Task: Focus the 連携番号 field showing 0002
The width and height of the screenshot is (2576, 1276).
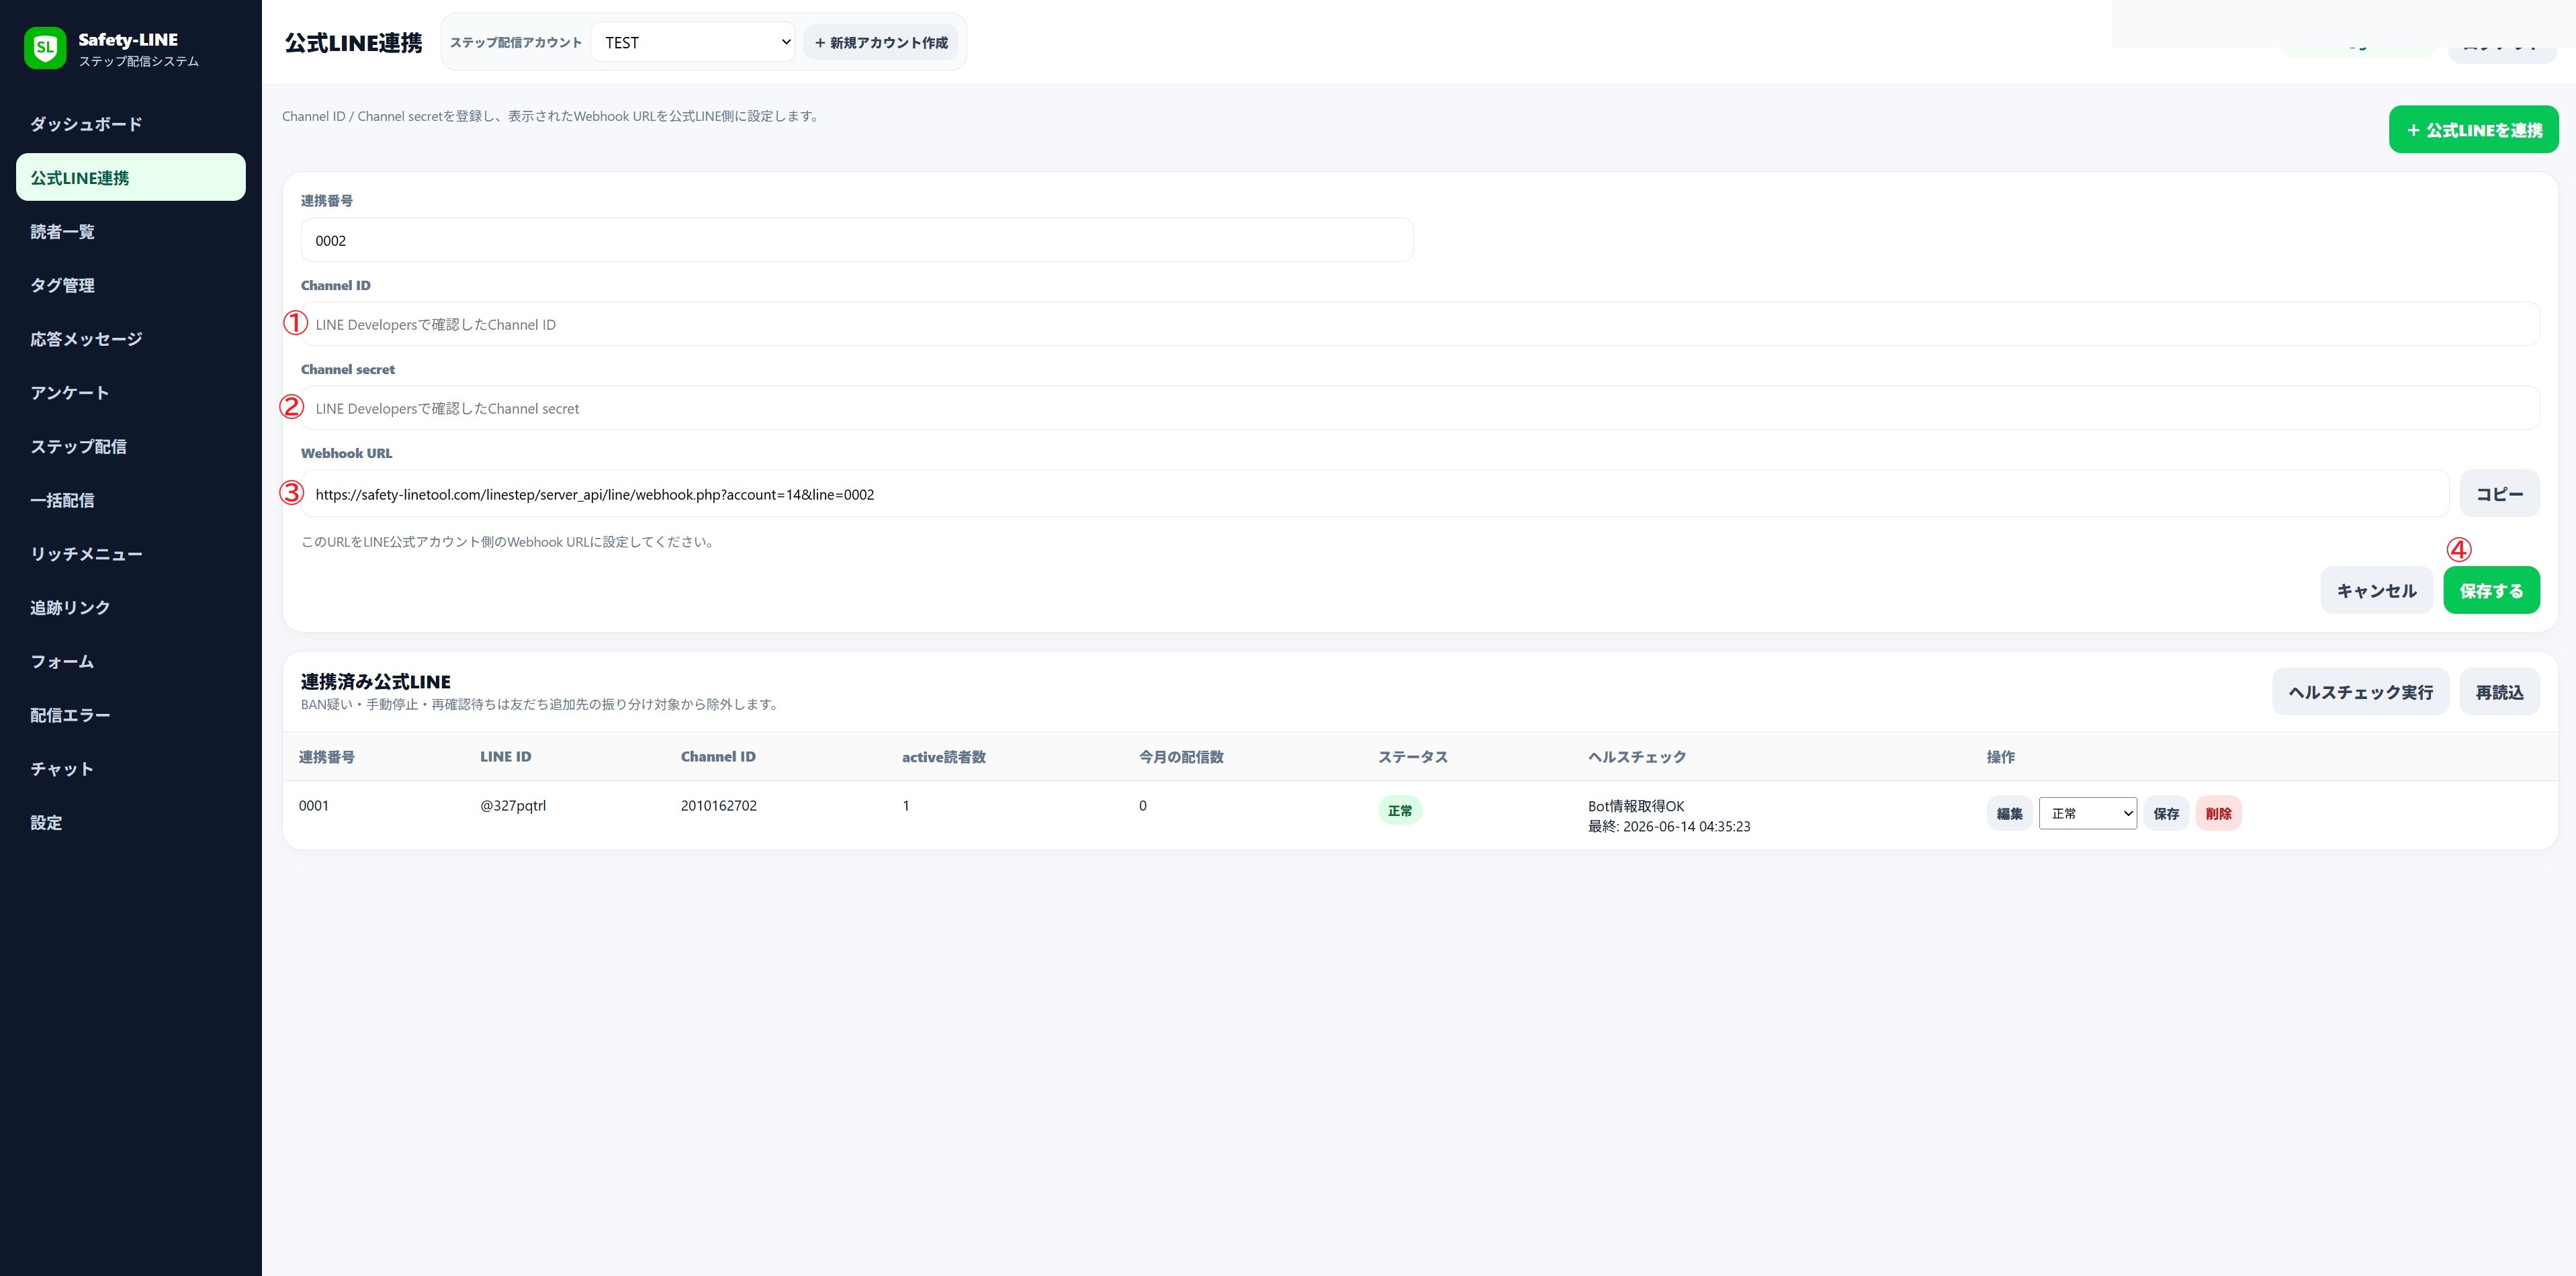Action: pos(857,240)
